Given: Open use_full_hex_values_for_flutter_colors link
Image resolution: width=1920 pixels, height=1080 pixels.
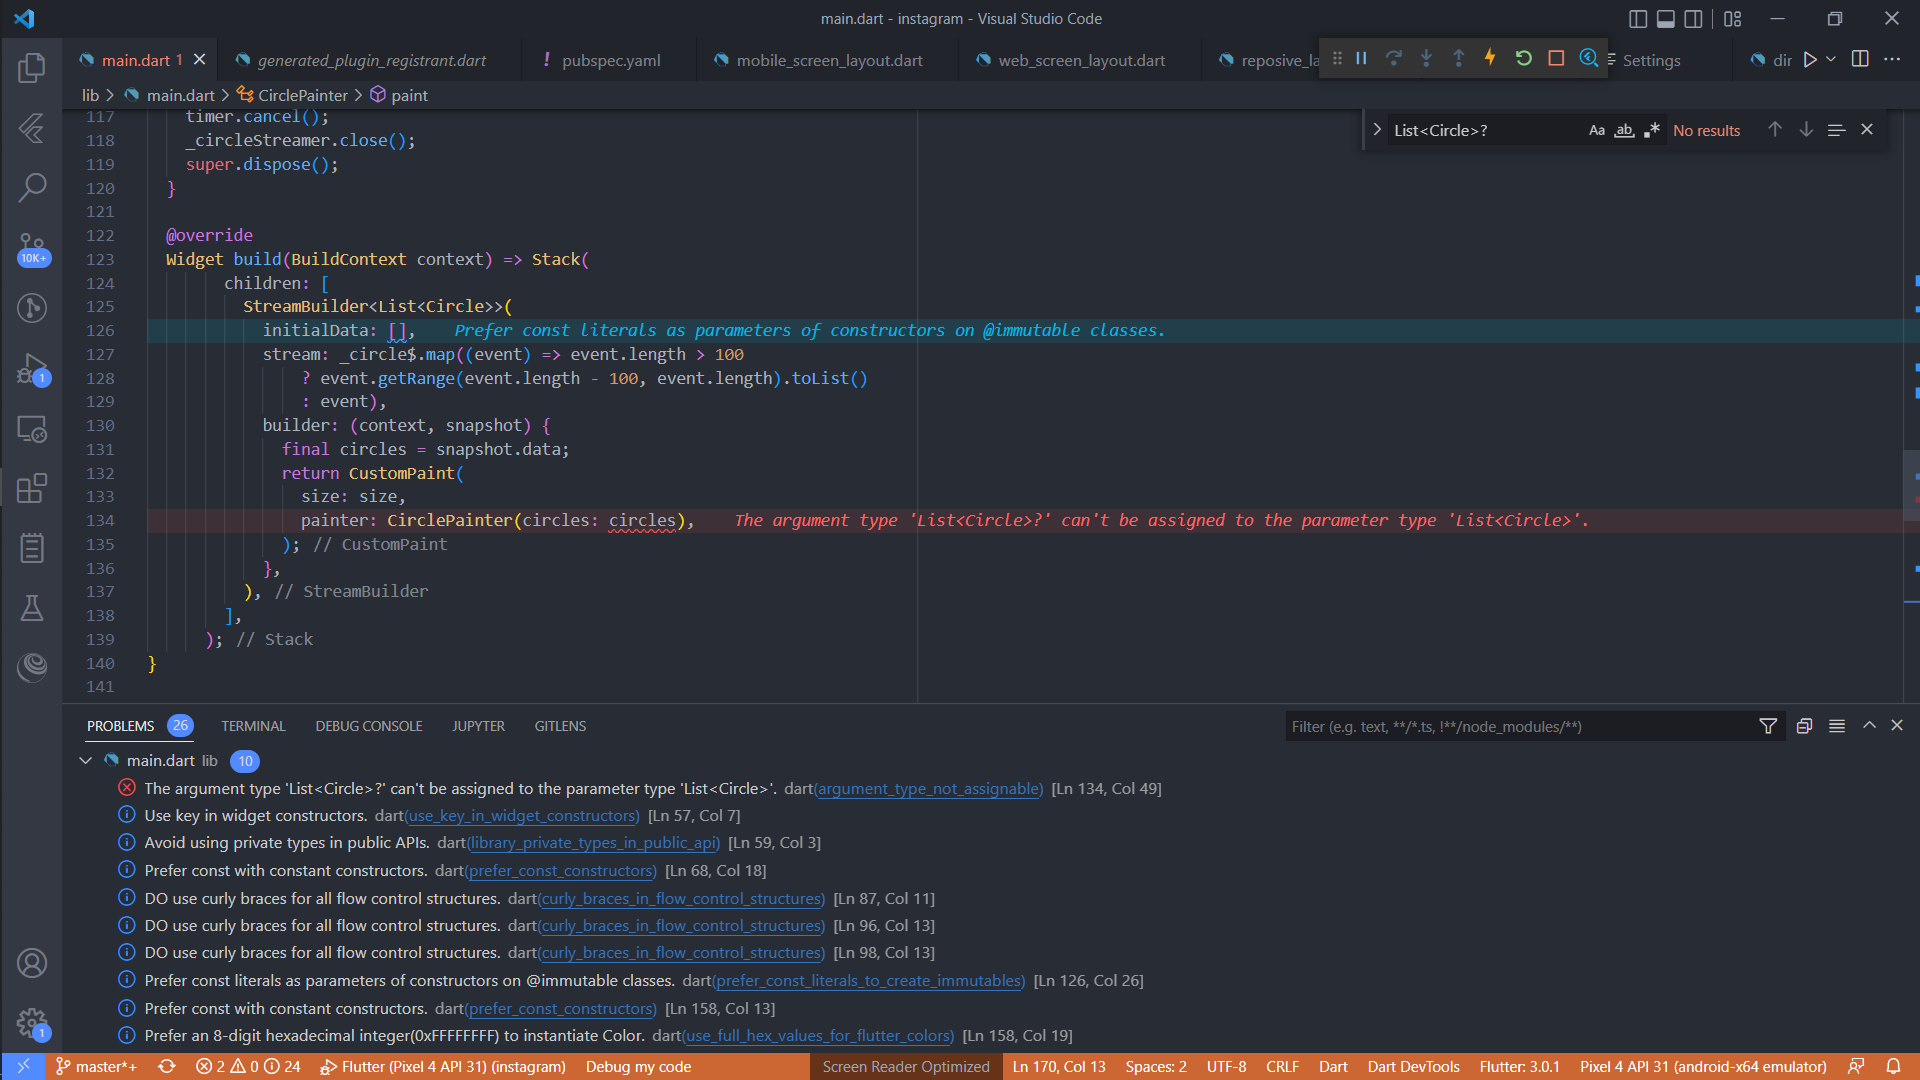Looking at the screenshot, I should 819,1036.
